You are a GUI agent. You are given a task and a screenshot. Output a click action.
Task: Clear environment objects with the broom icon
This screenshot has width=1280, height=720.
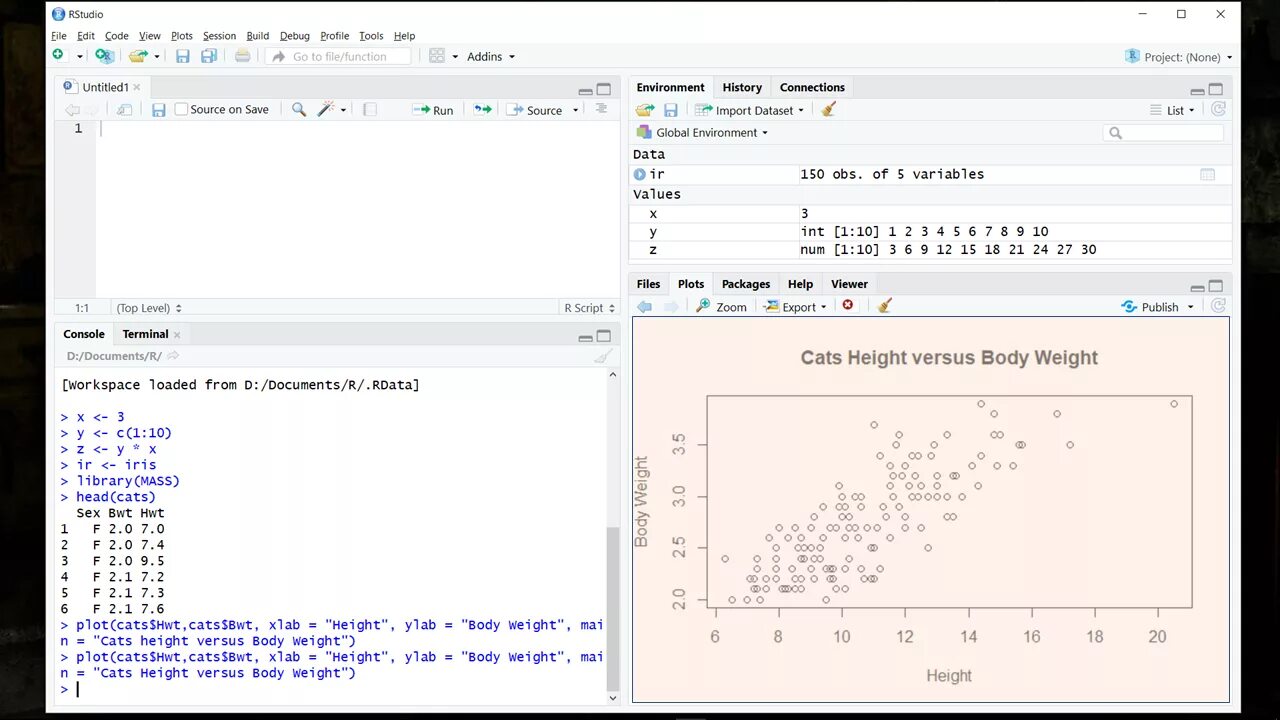pos(828,110)
